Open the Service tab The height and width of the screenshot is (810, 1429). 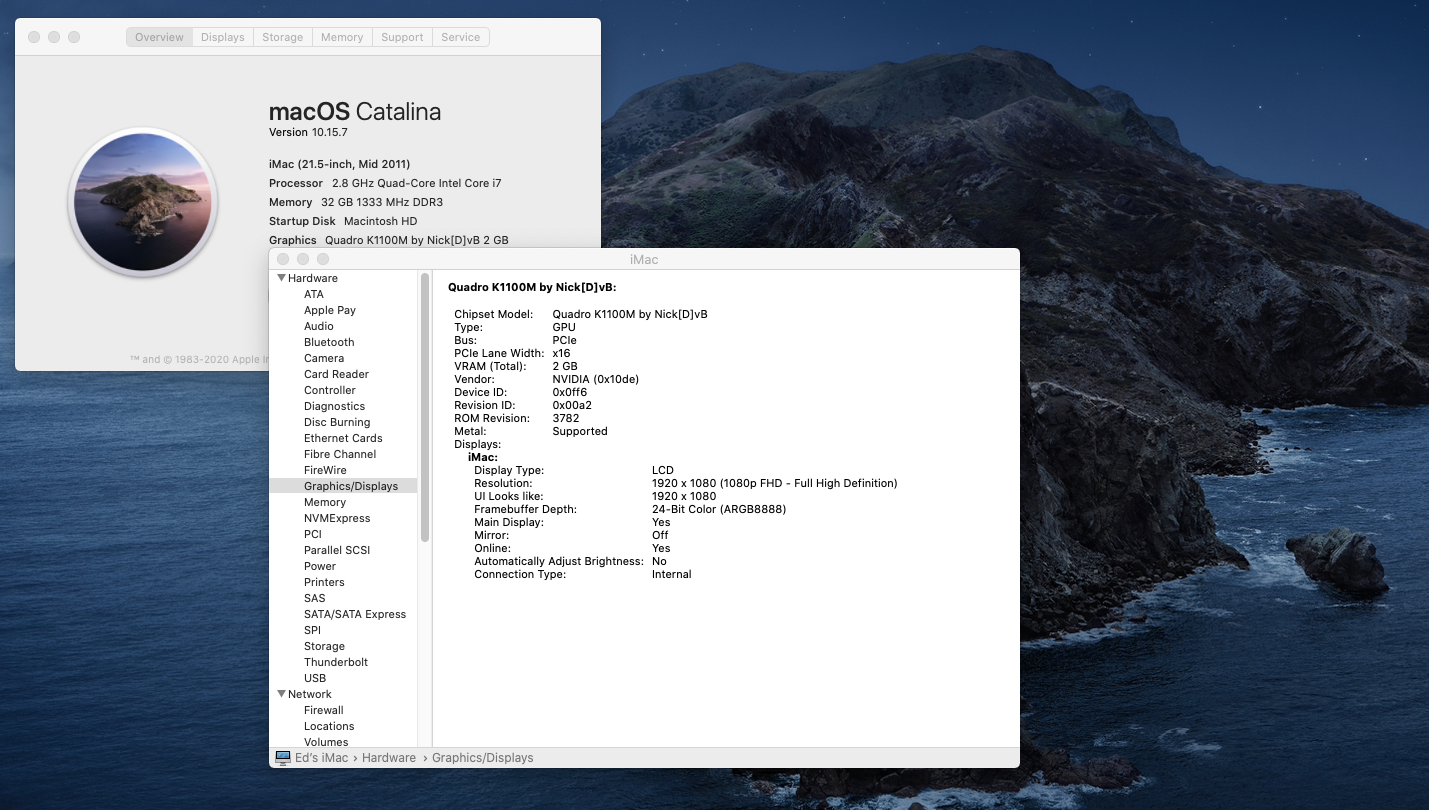460,37
